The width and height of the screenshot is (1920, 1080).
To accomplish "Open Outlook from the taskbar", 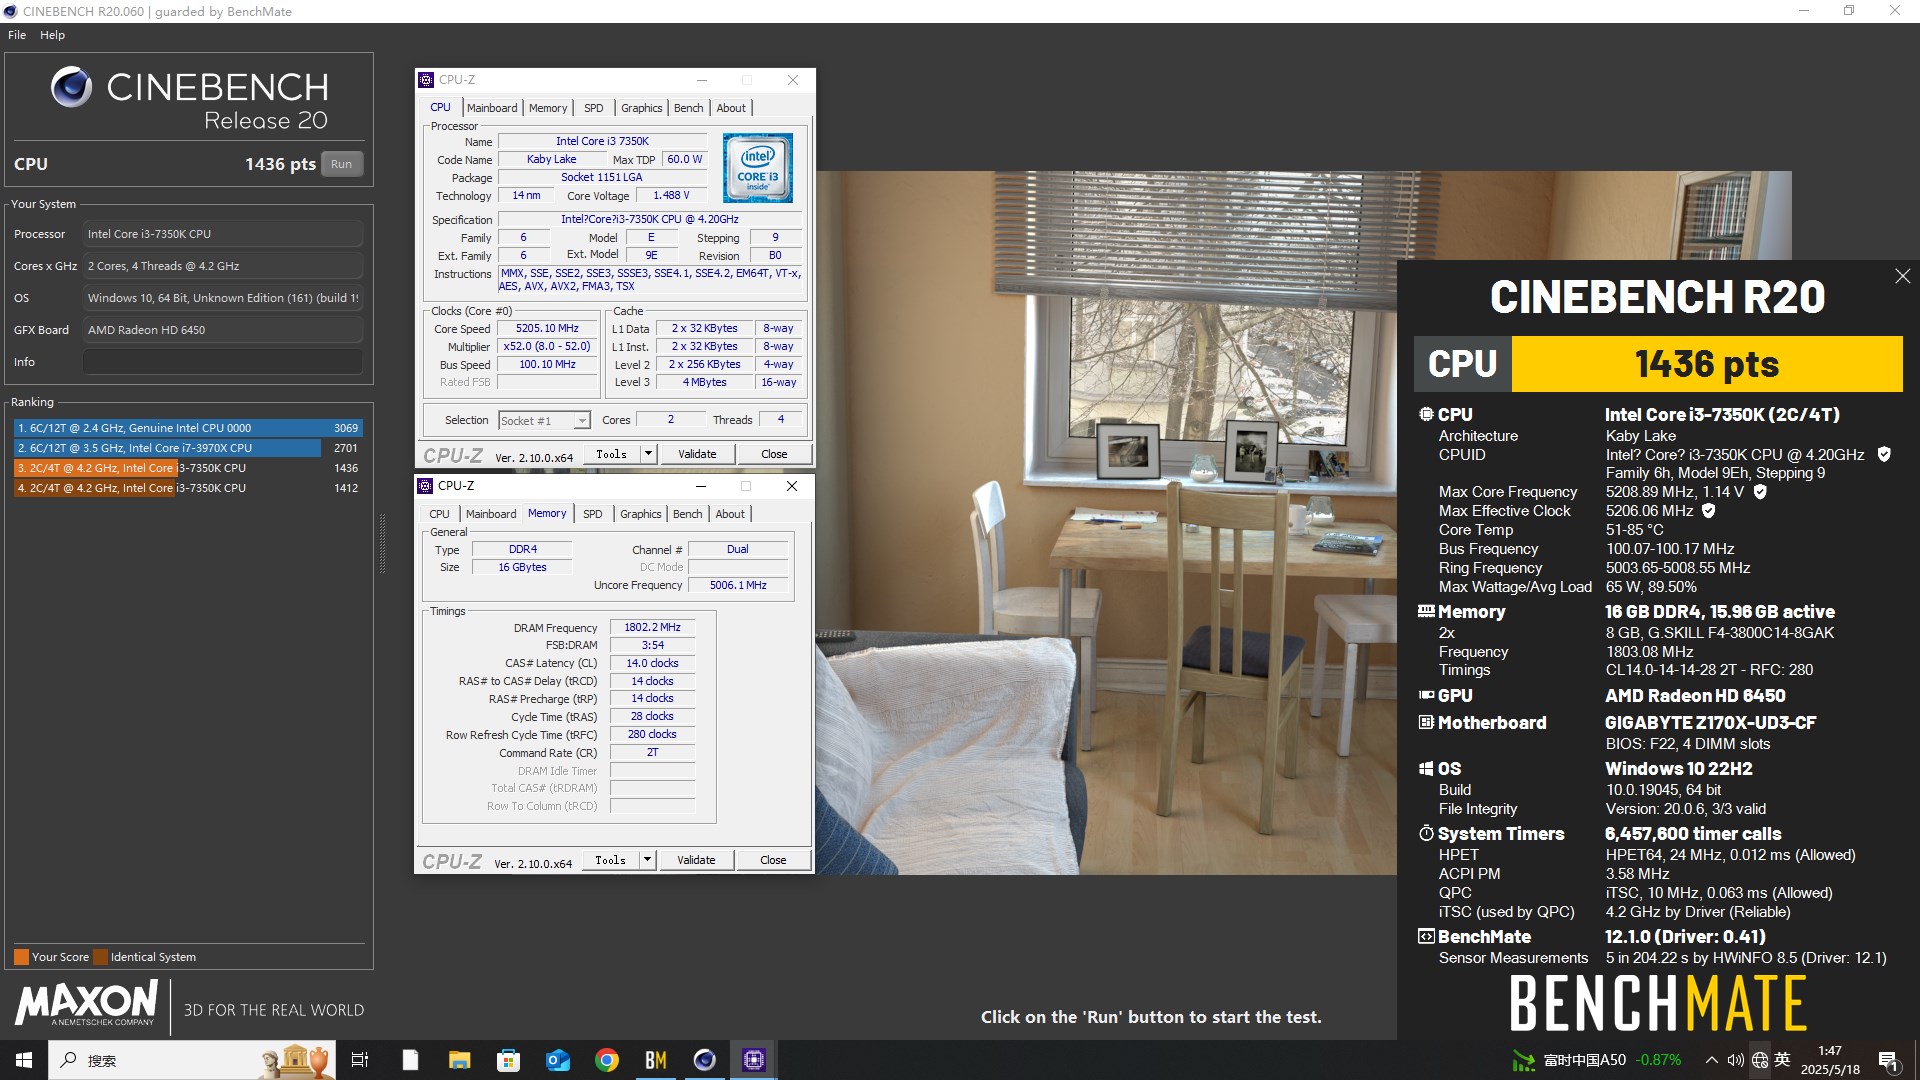I will [557, 1060].
